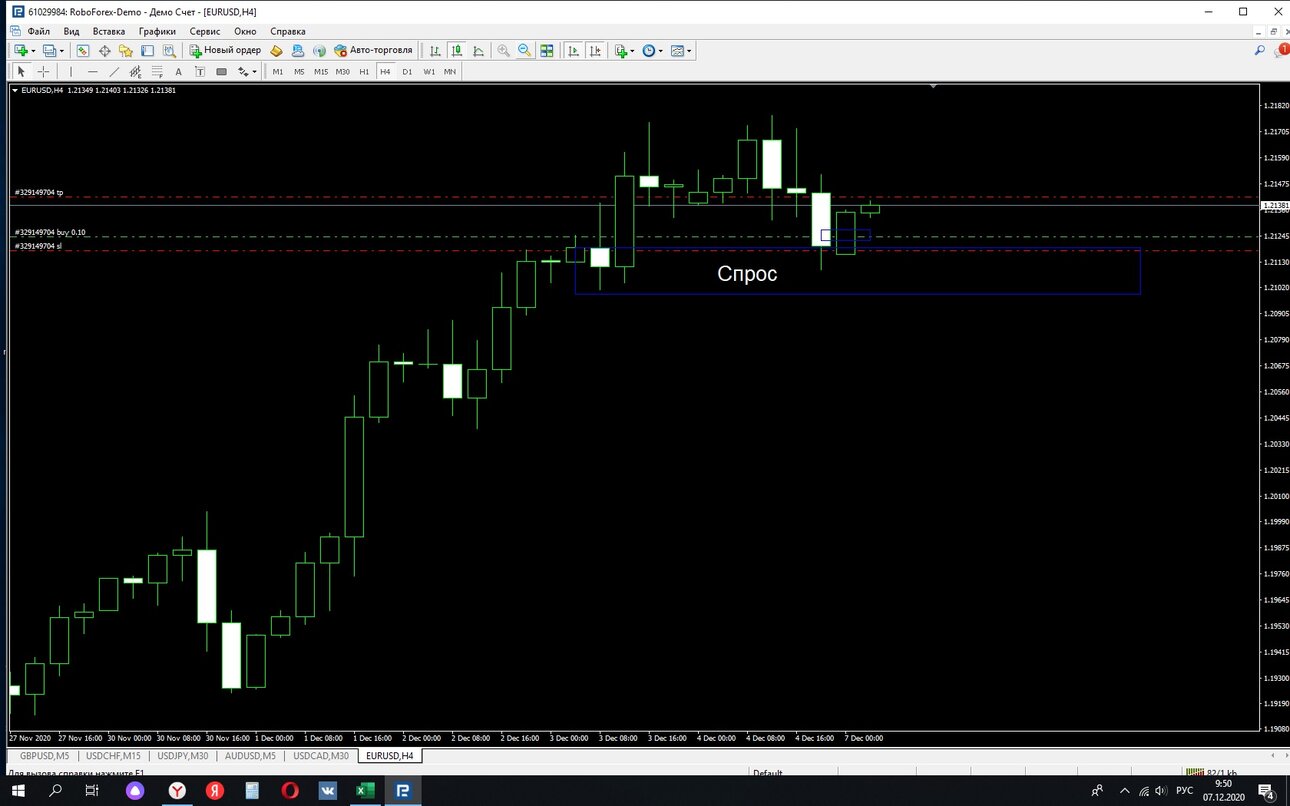Switch timeframe to W1

[x=429, y=71]
